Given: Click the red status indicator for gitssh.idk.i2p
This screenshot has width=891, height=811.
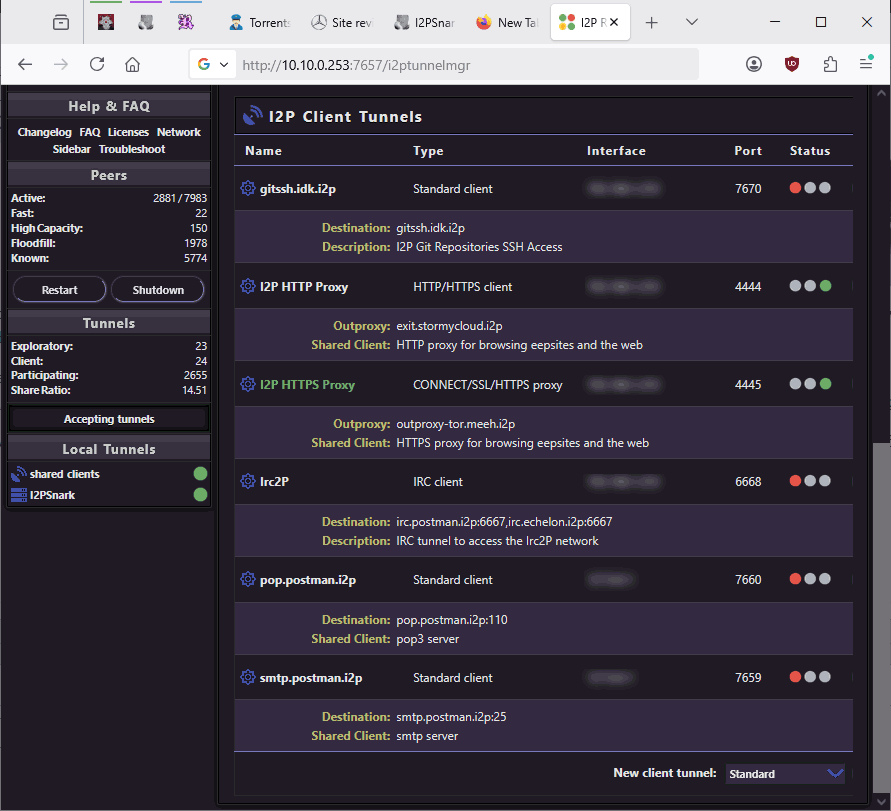Looking at the screenshot, I should tap(795, 188).
